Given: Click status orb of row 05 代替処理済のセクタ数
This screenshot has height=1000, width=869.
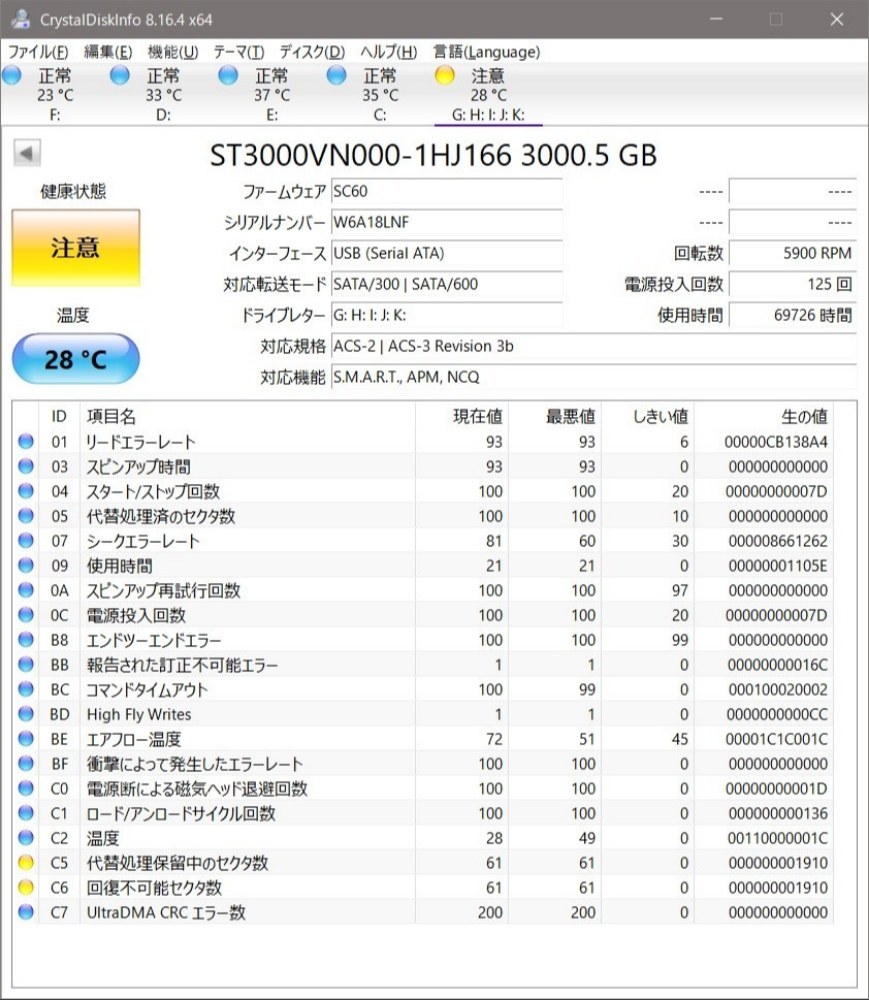Looking at the screenshot, I should pos(26,516).
